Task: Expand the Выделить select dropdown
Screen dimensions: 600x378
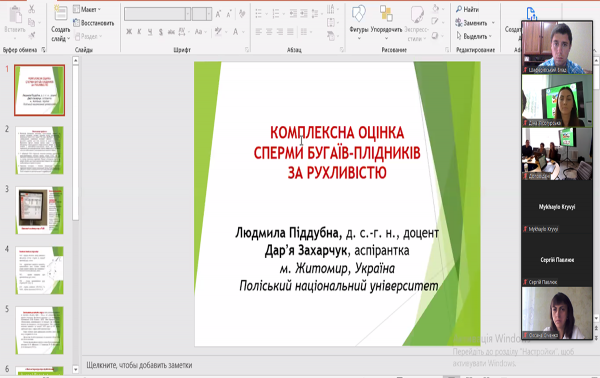Action: pyautogui.click(x=474, y=36)
